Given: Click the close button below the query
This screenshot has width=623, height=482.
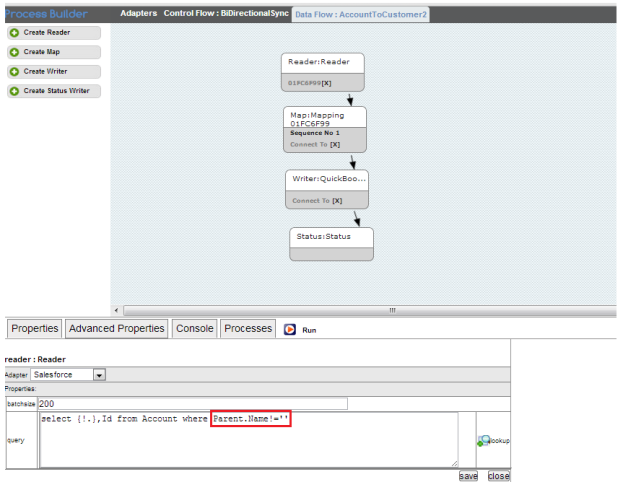Looking at the screenshot, I should (498, 476).
